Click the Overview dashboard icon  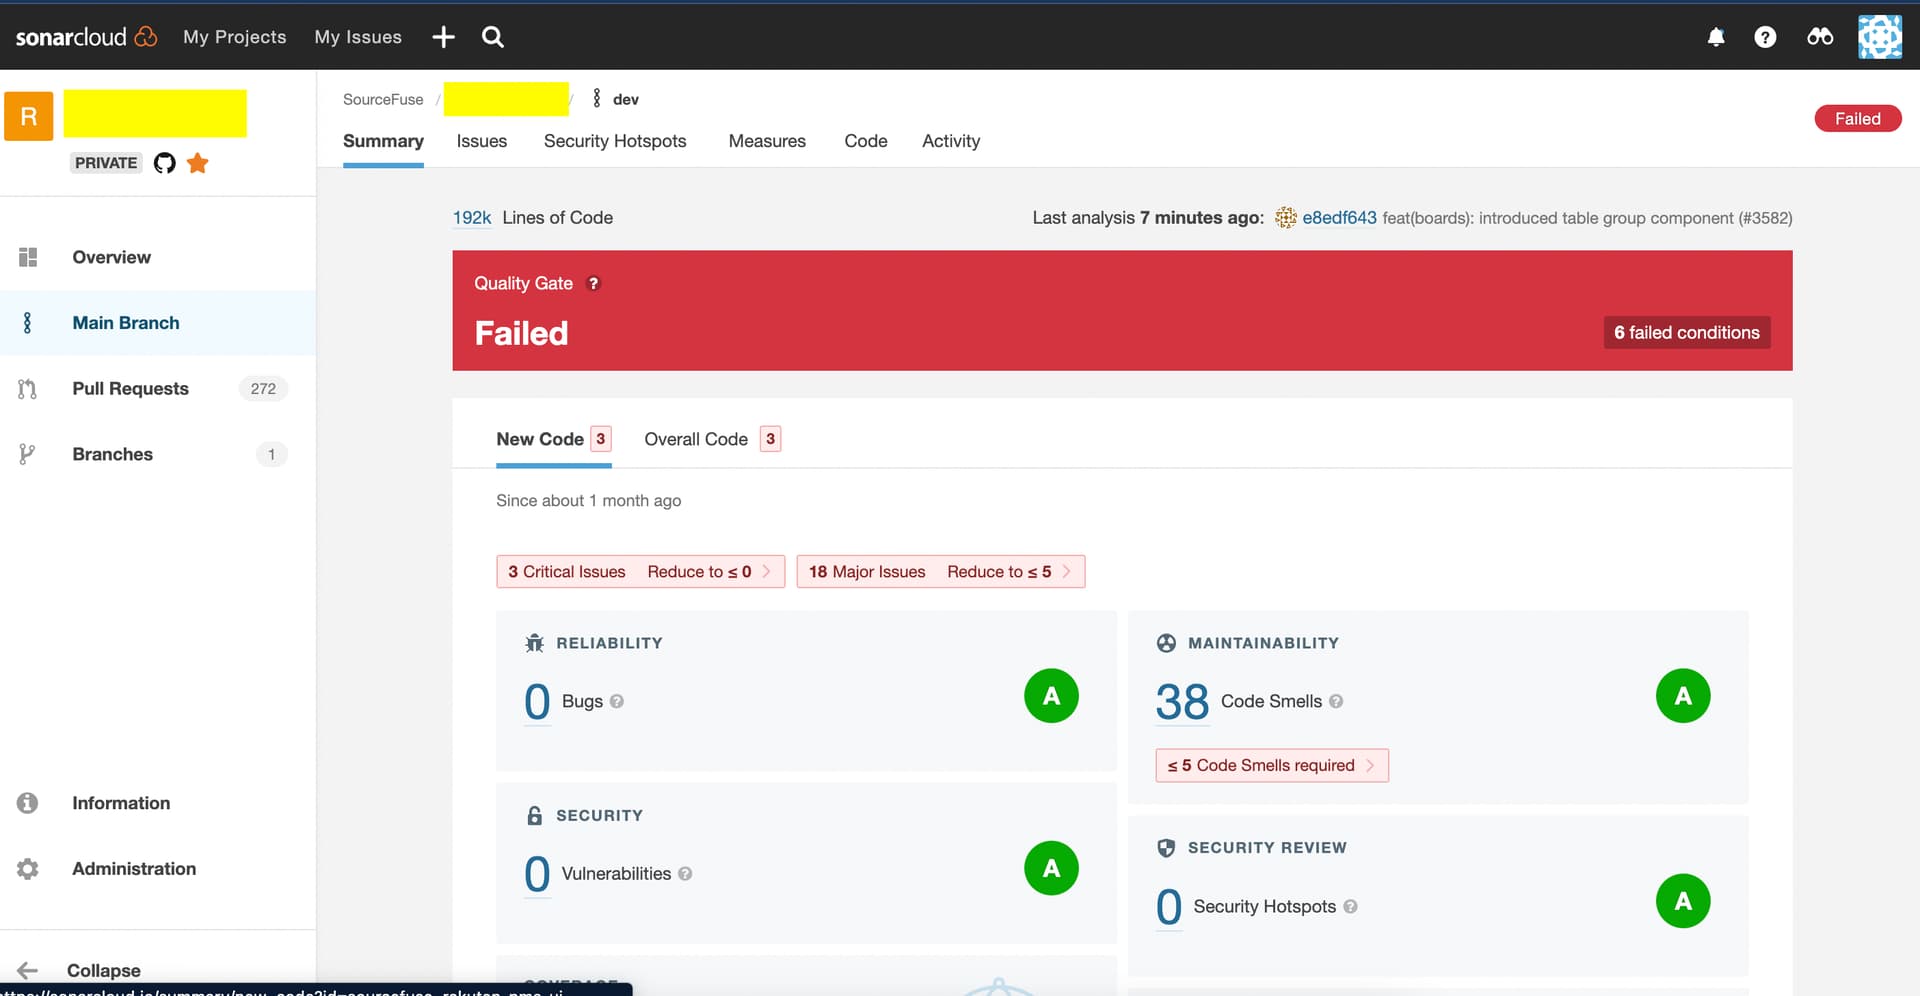28,257
